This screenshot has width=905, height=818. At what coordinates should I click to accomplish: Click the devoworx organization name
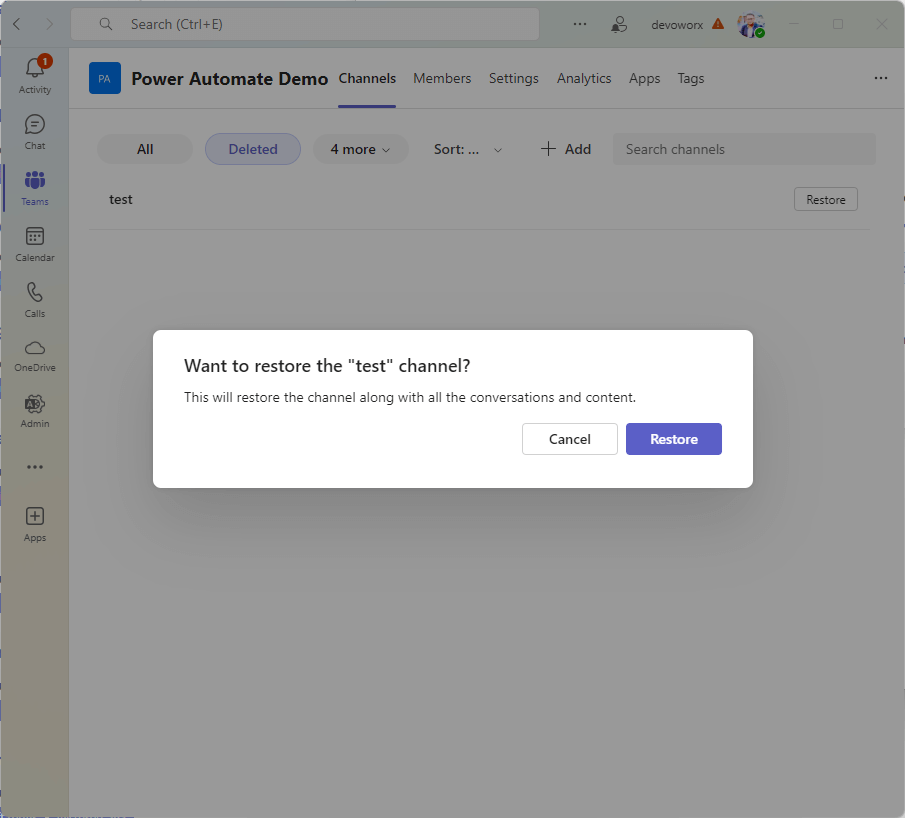pyautogui.click(x=677, y=25)
